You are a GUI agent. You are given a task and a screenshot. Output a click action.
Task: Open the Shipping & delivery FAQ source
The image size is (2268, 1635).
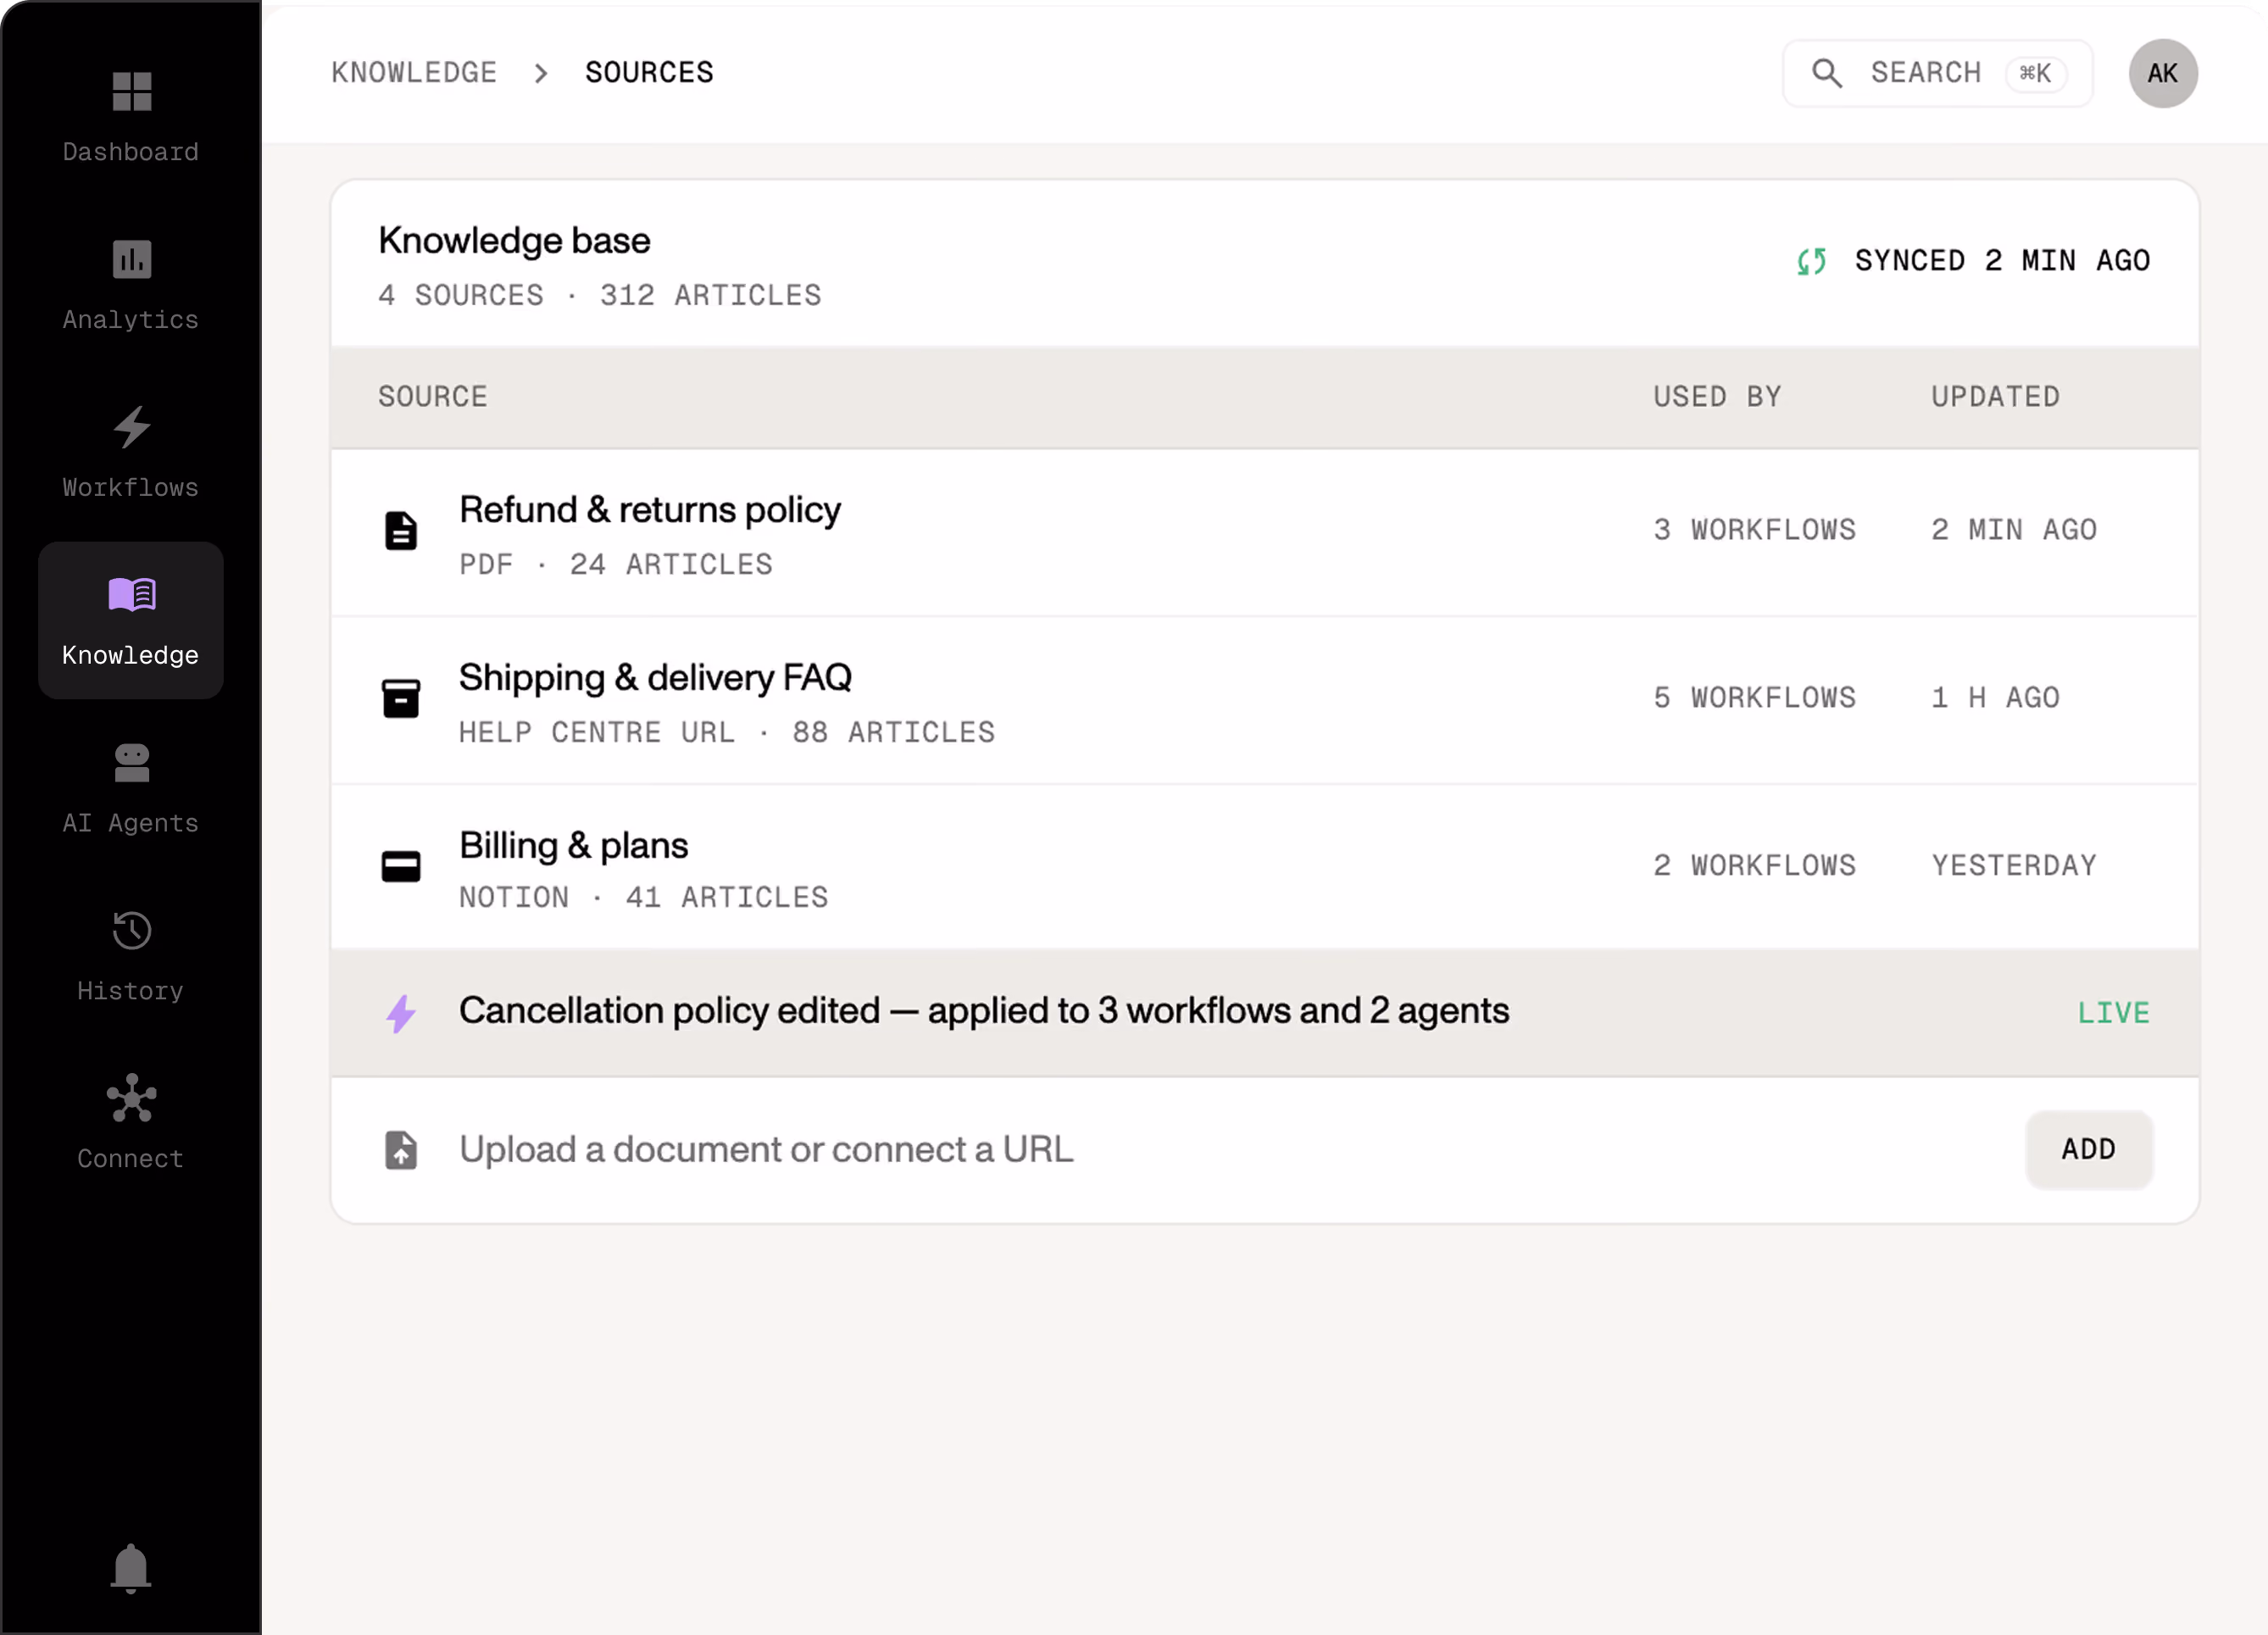[655, 678]
